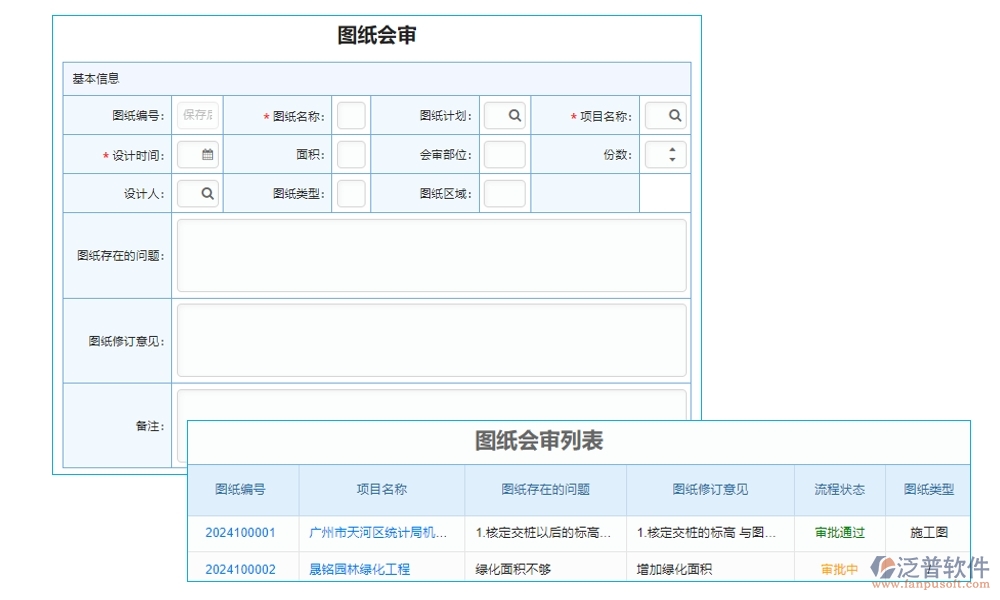Viewport: 1000px width, 600px height.
Task: Open the 项目名称 search magnifier icon
Action: (x=665, y=115)
